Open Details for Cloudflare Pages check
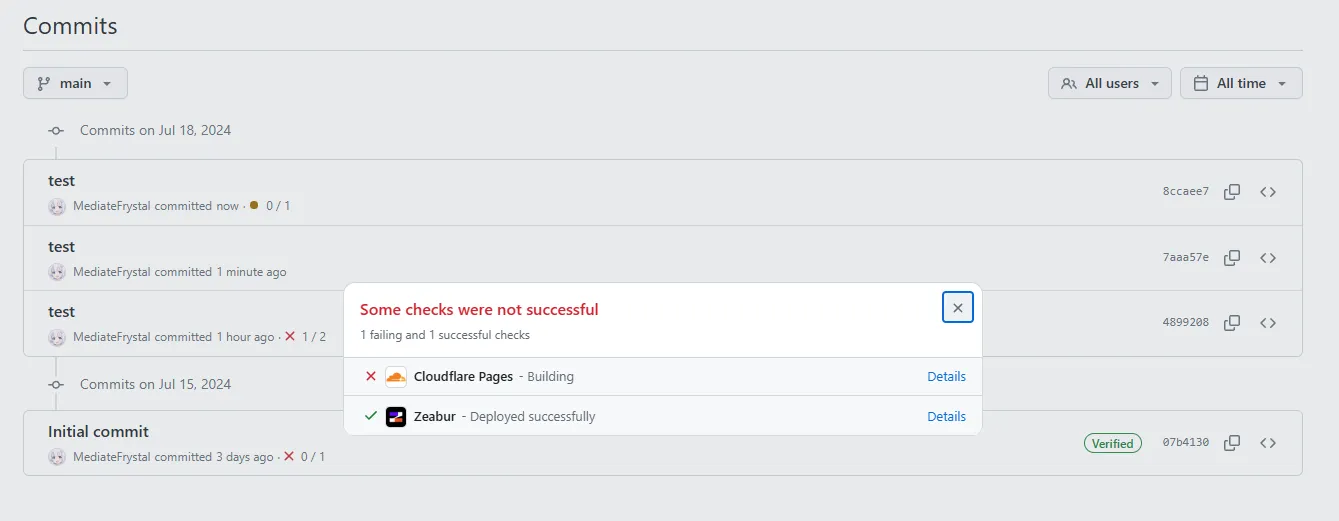Viewport: 1339px width, 521px height. point(946,377)
